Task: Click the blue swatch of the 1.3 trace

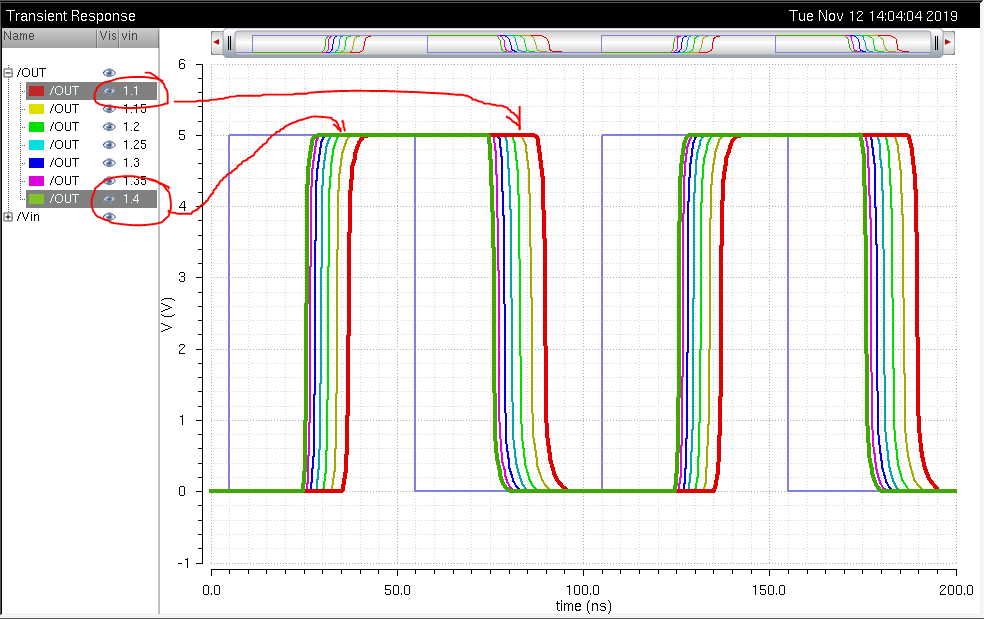Action: point(36,163)
